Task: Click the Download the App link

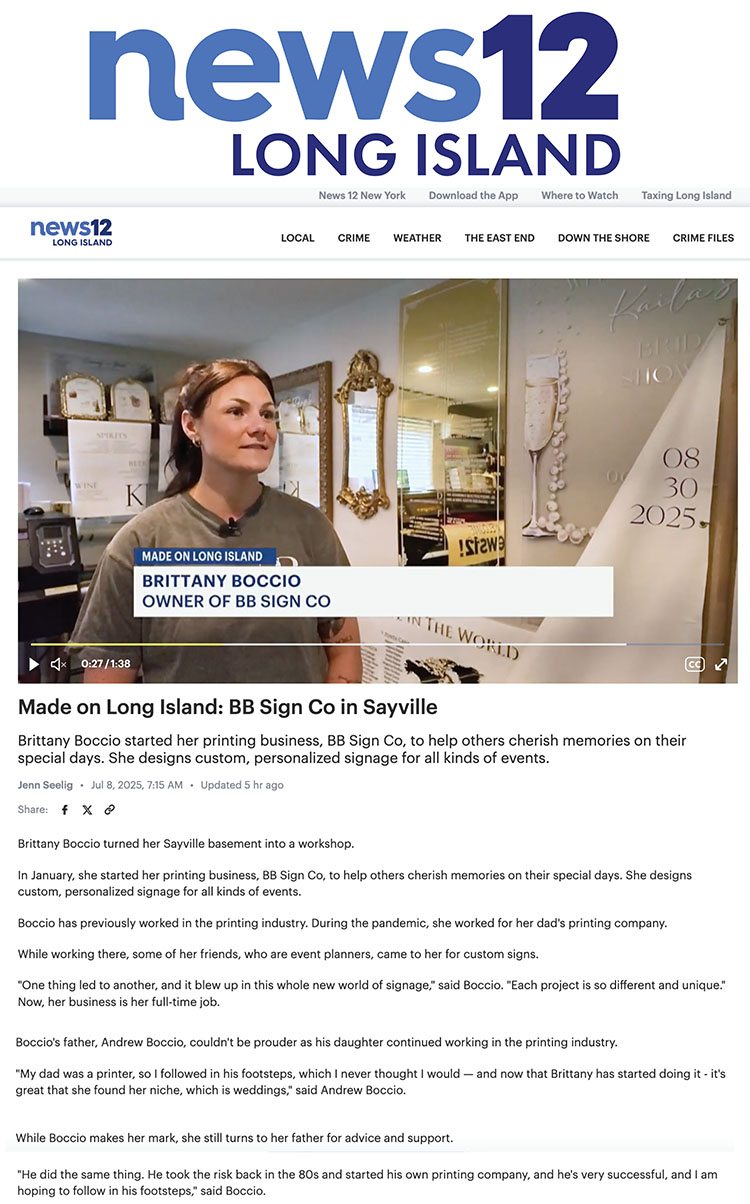Action: [x=473, y=196]
